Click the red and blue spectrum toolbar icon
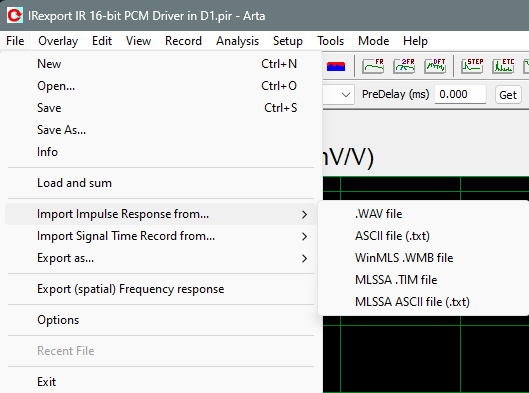Viewport: 529px width, 393px height. click(336, 66)
